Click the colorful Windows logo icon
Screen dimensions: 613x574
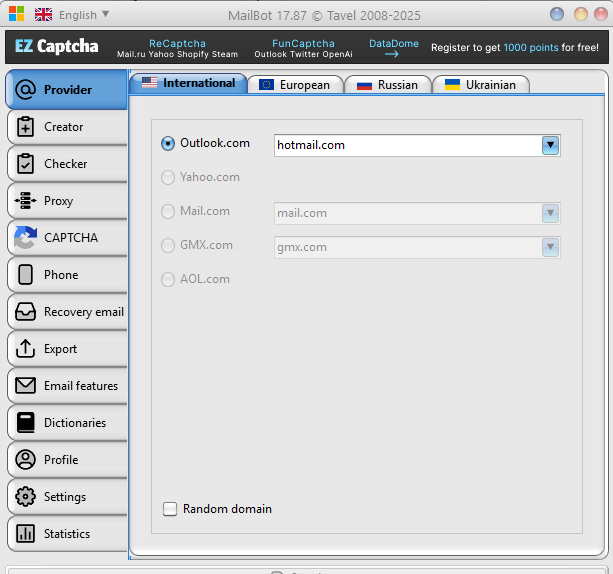coord(16,14)
